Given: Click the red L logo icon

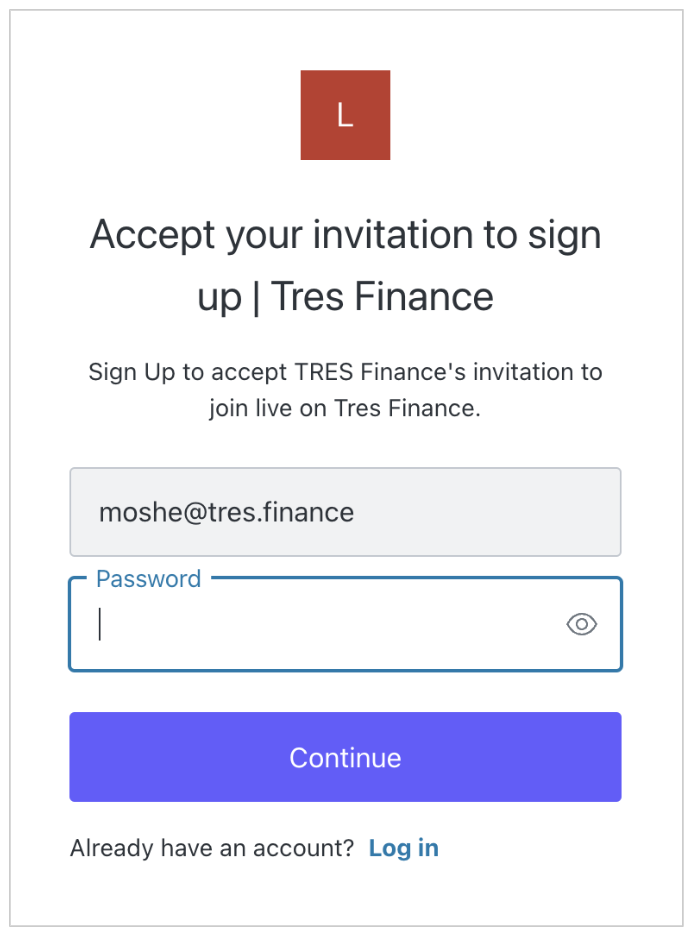Looking at the screenshot, I should 345,115.
